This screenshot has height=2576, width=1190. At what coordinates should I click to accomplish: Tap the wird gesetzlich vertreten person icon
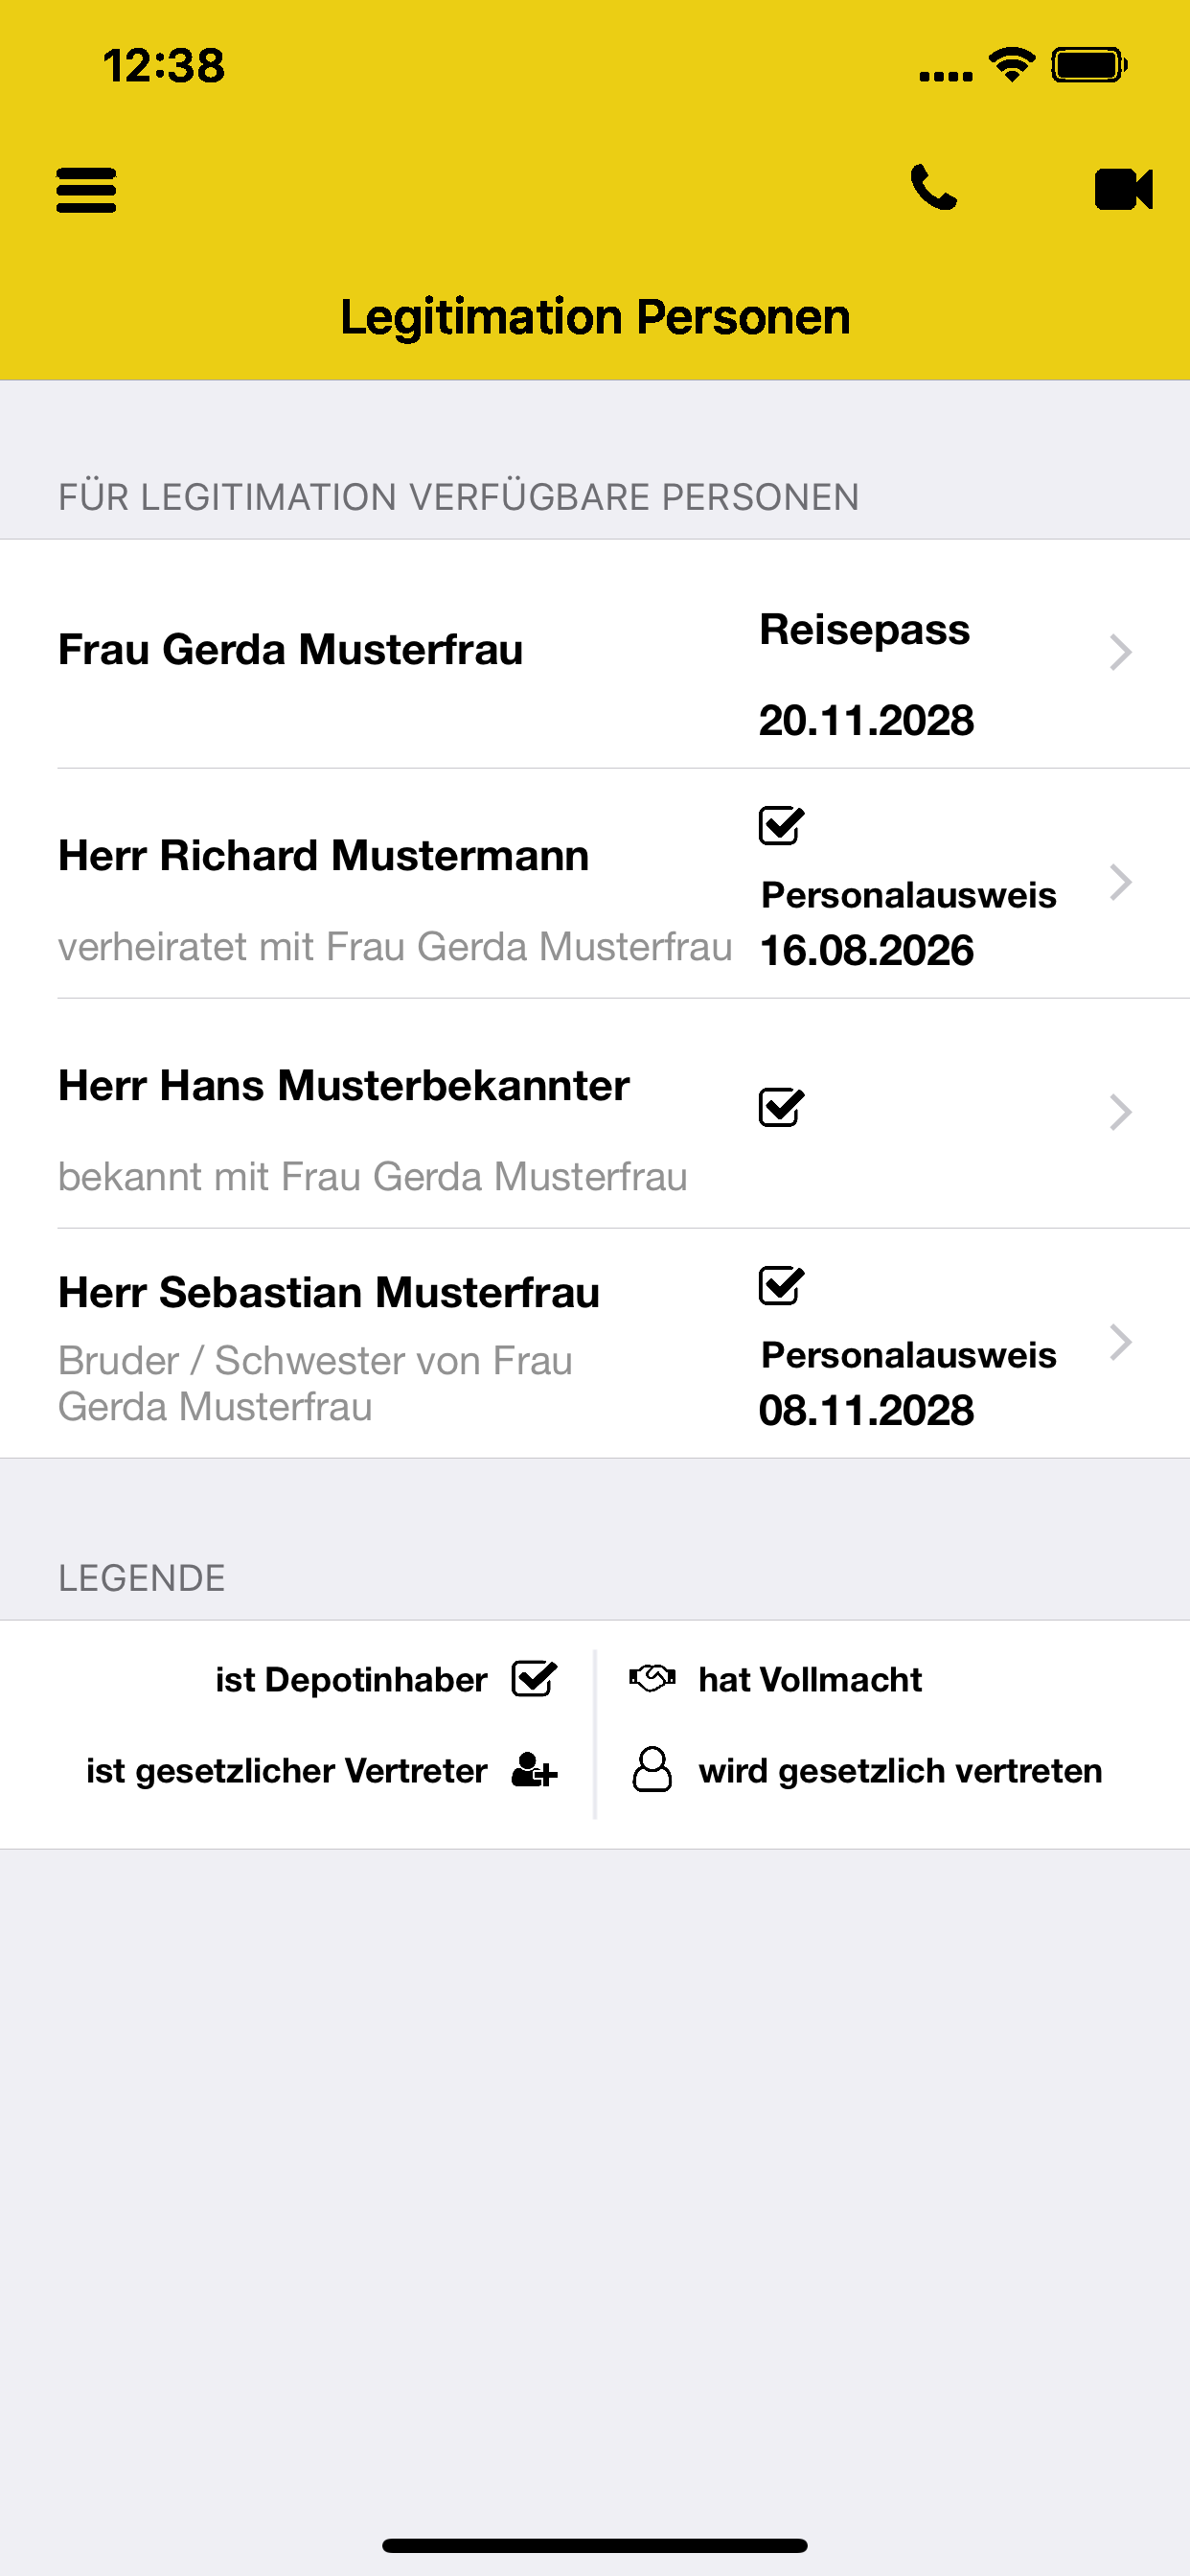(x=652, y=1769)
